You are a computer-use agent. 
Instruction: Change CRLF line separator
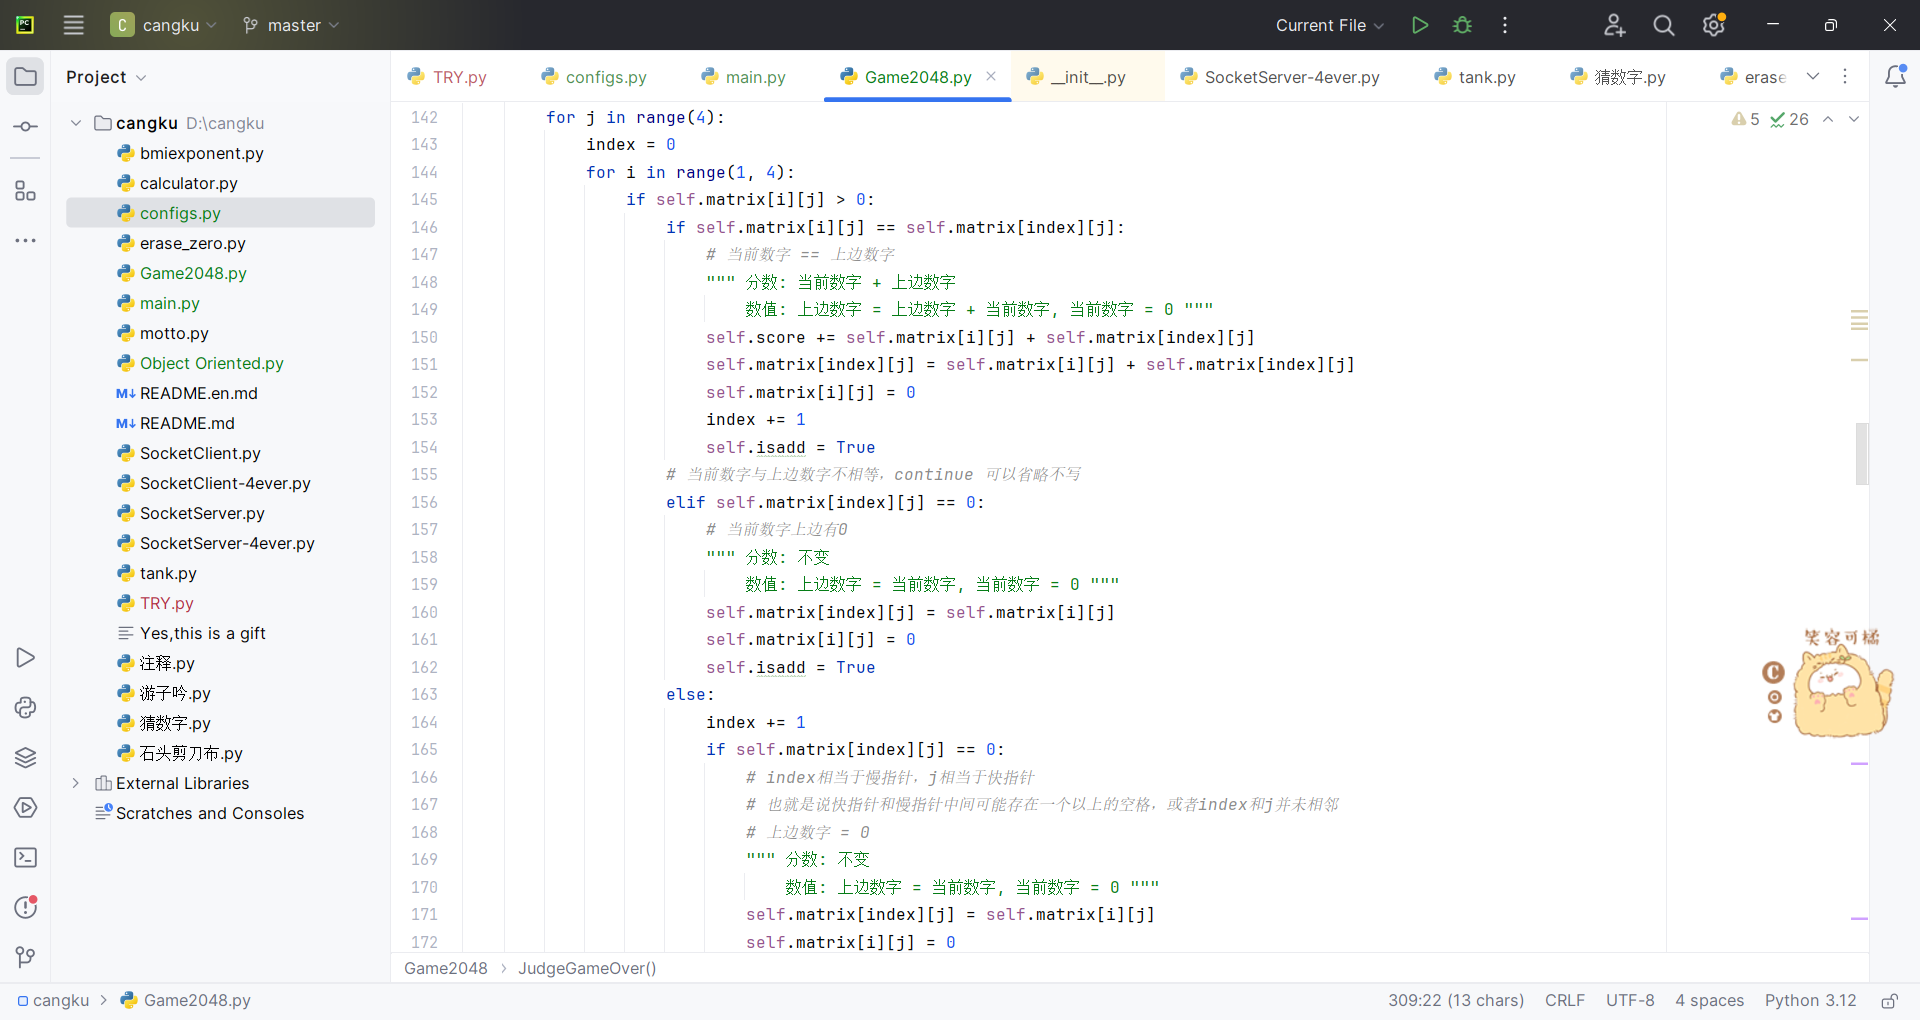(x=1565, y=1000)
